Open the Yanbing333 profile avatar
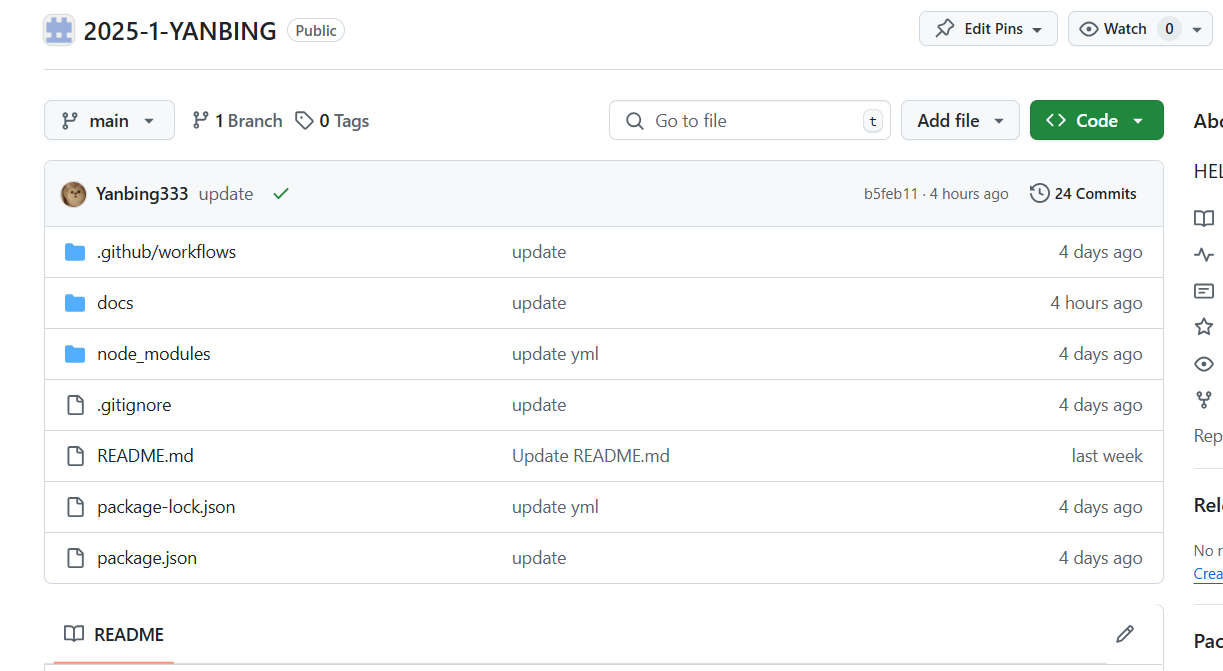The height and width of the screenshot is (671, 1223). [73, 194]
